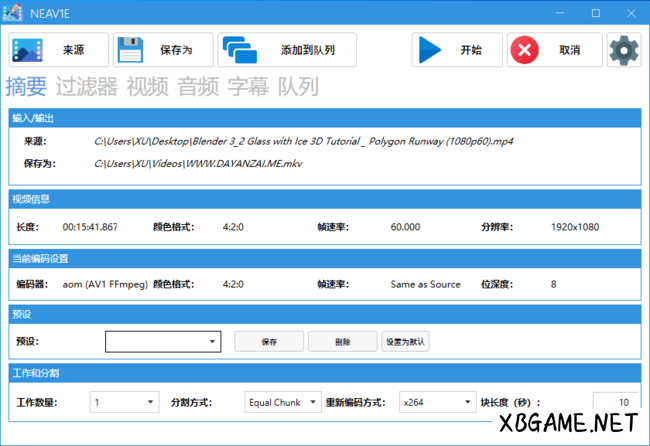
Task: Switch to the 摘要 tab
Action: click(x=26, y=86)
